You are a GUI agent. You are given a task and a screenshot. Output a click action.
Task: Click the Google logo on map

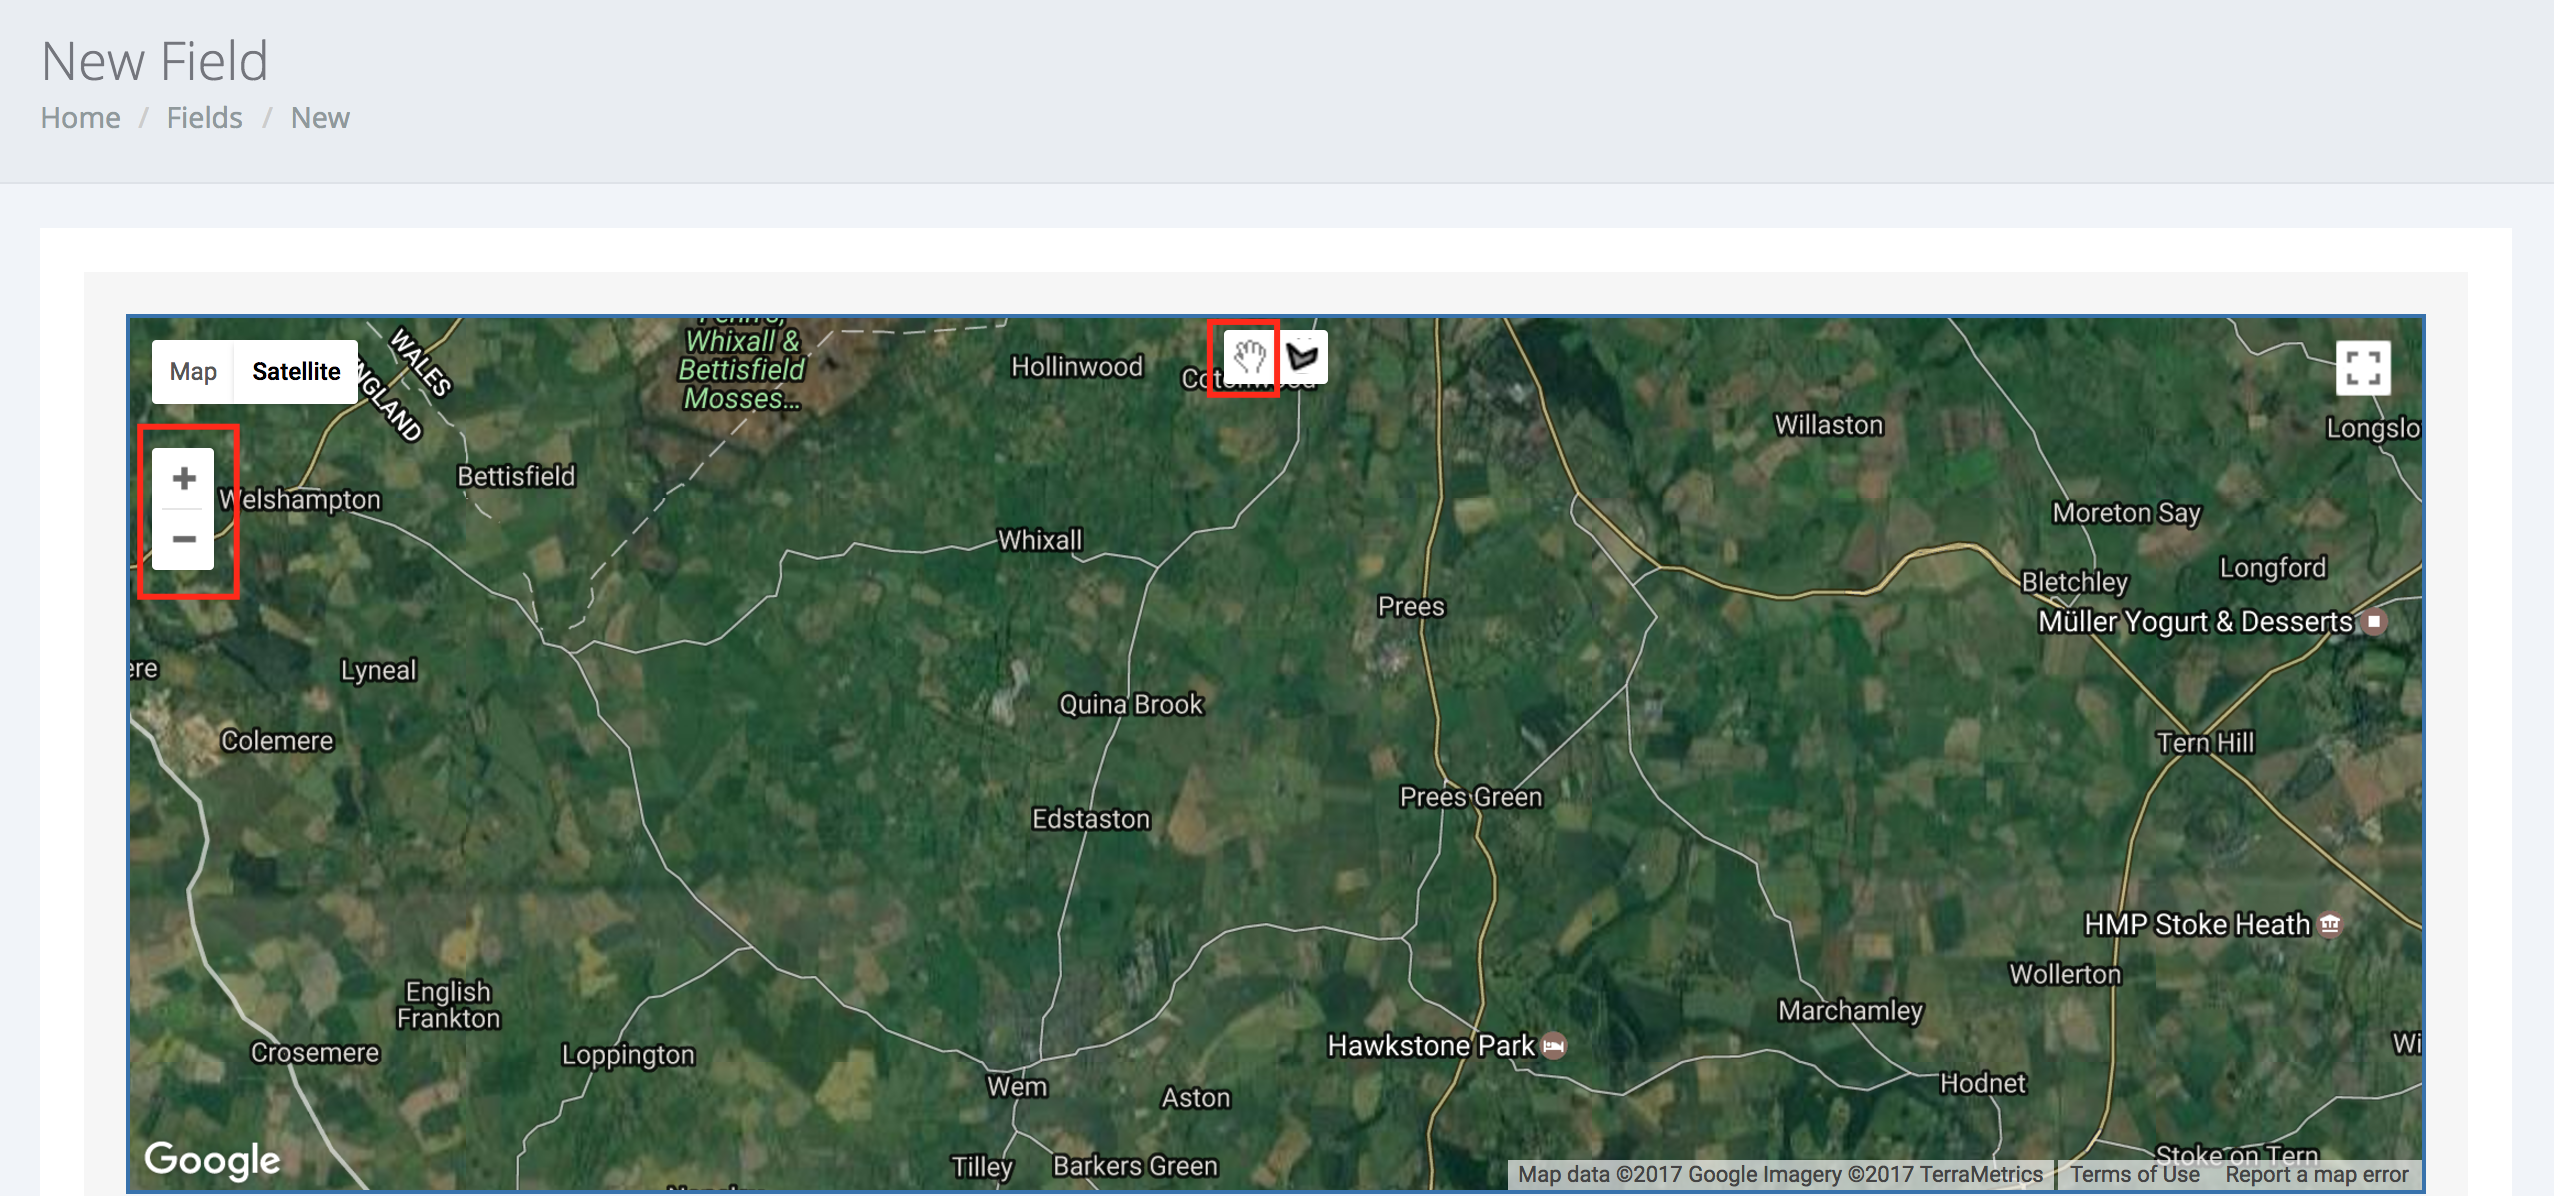[x=212, y=1160]
